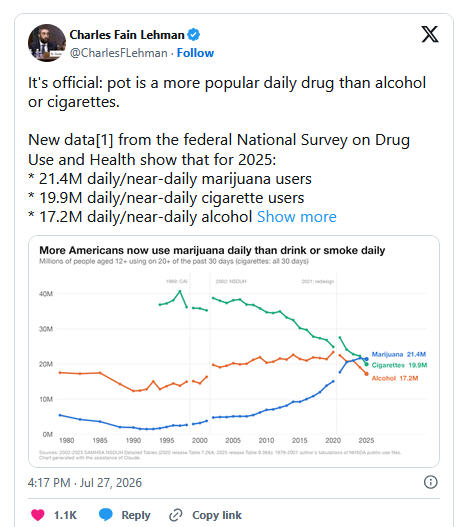Click the Copy link label

pyautogui.click(x=217, y=515)
